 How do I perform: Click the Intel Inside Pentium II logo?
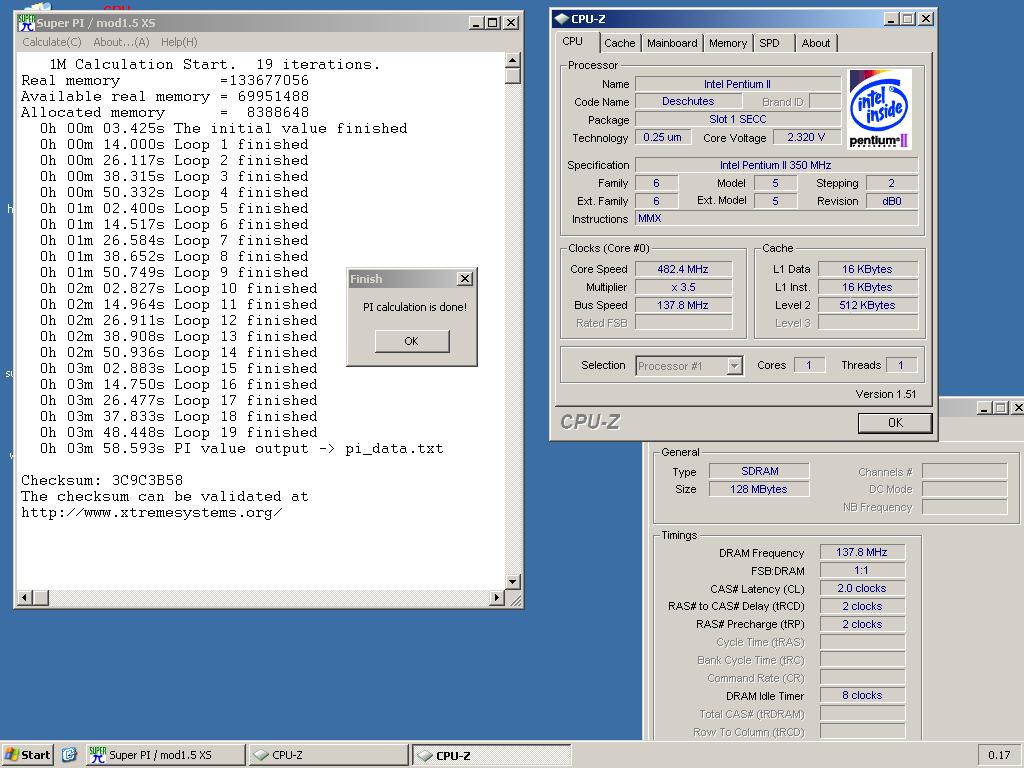point(879,110)
